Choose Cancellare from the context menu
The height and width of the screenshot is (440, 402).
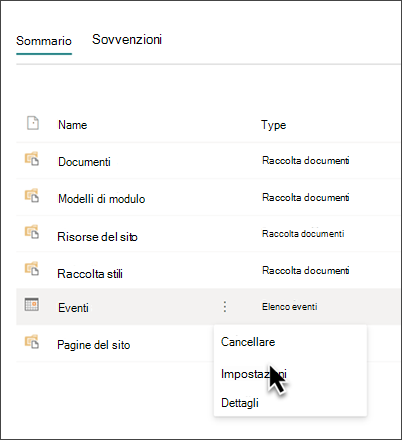(248, 342)
